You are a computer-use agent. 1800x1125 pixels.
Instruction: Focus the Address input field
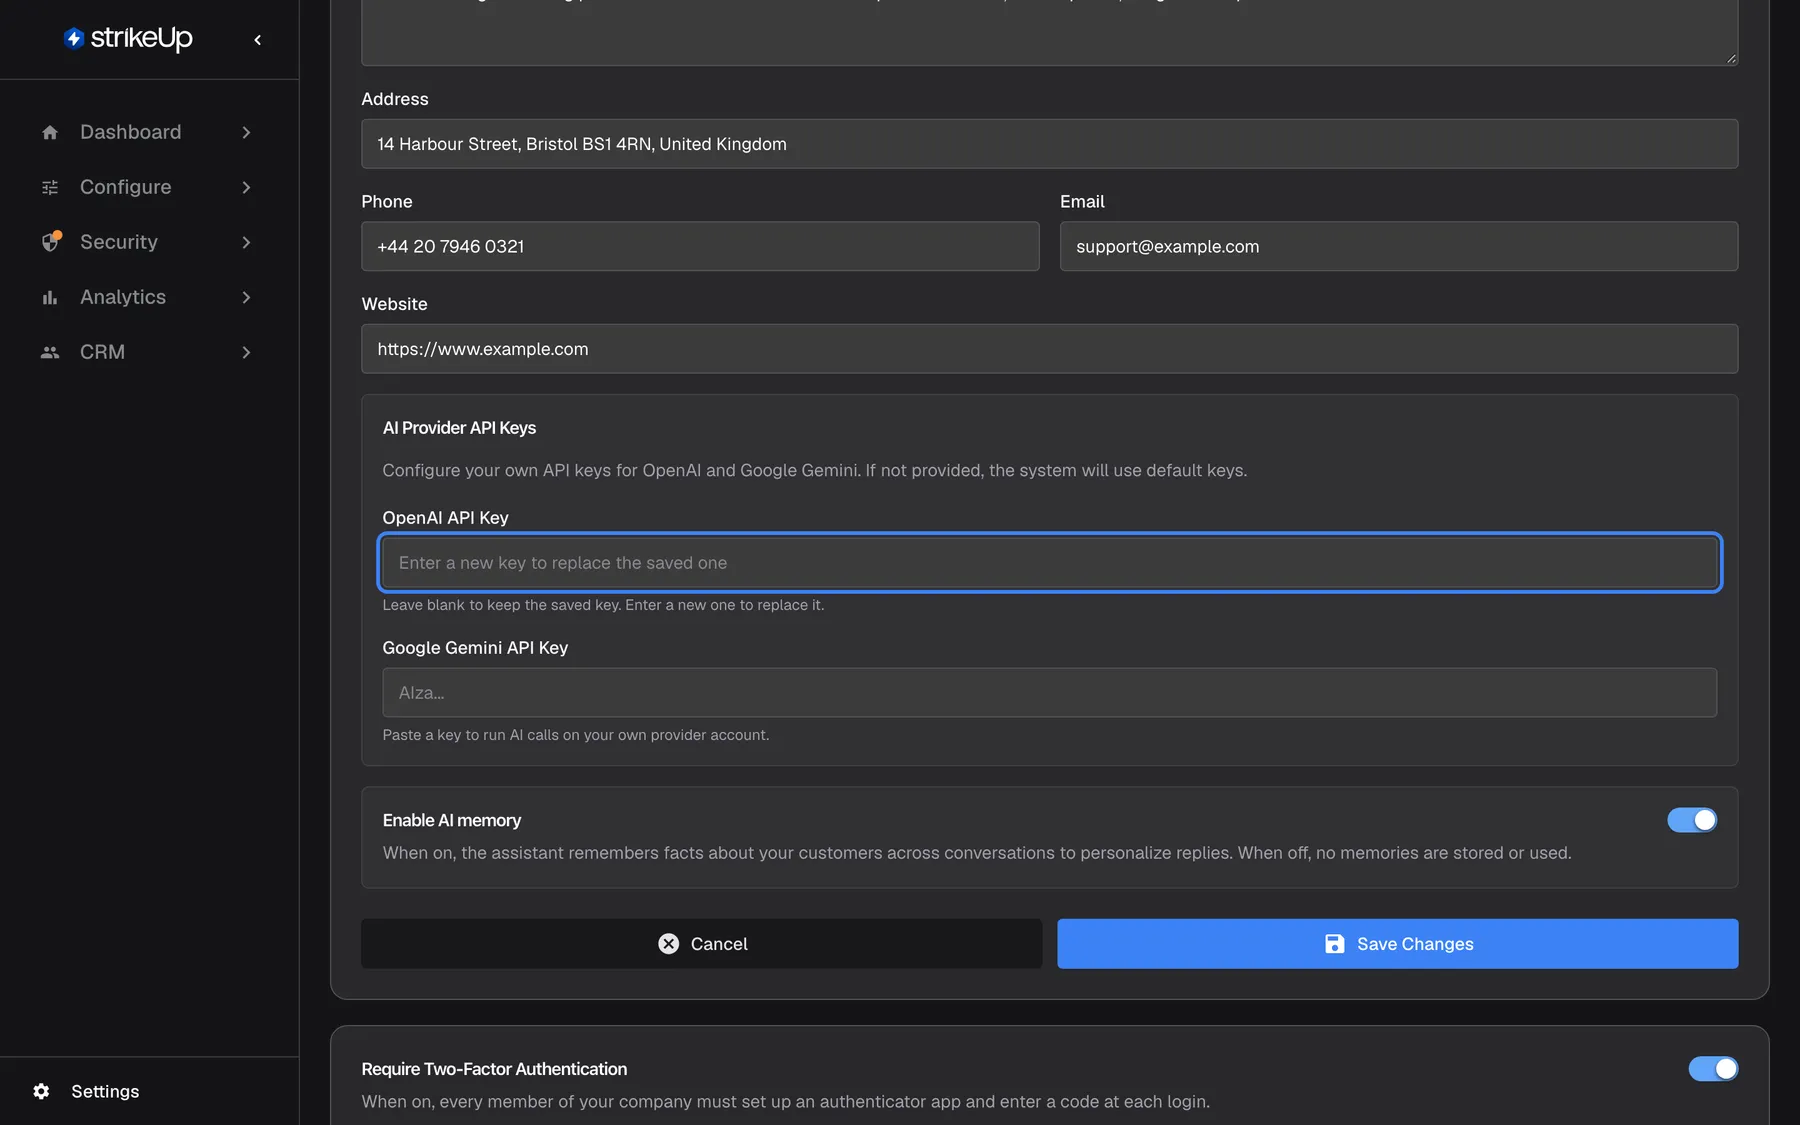[1049, 144]
